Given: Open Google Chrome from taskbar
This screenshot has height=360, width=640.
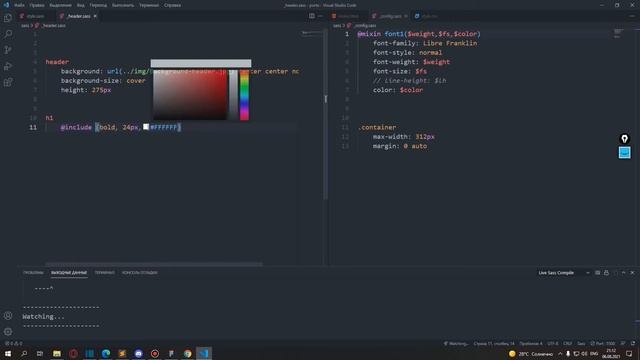Looking at the screenshot, I should click(x=187, y=353).
